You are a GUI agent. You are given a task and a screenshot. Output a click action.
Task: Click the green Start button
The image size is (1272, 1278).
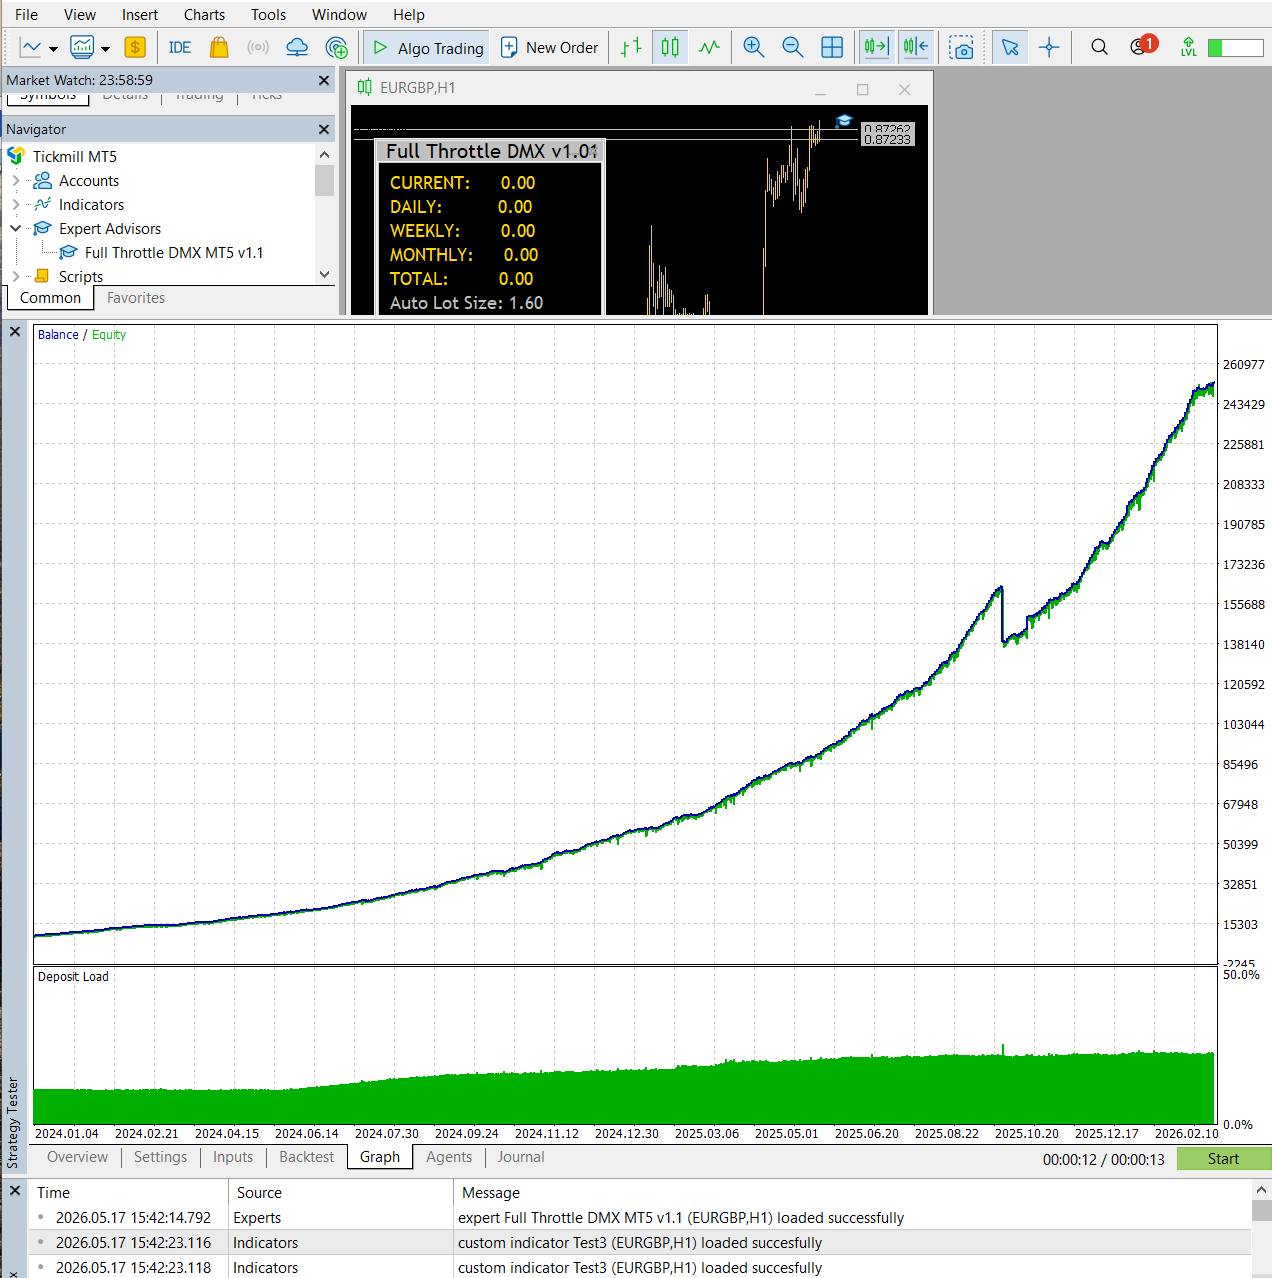point(1224,1159)
